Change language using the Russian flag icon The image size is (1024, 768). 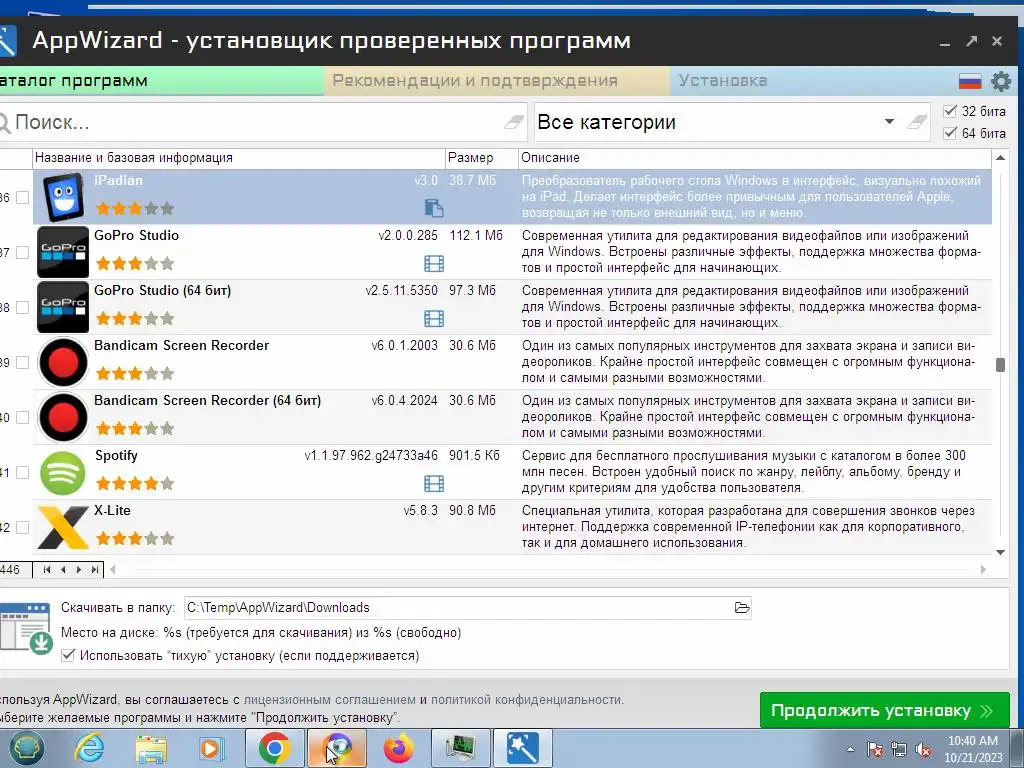[970, 81]
